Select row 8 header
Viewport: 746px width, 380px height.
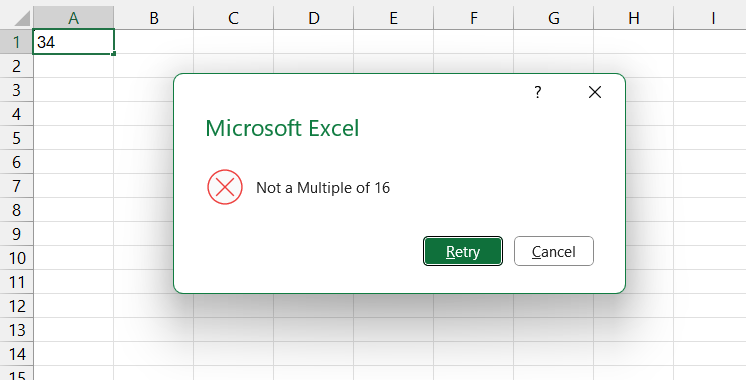17,210
